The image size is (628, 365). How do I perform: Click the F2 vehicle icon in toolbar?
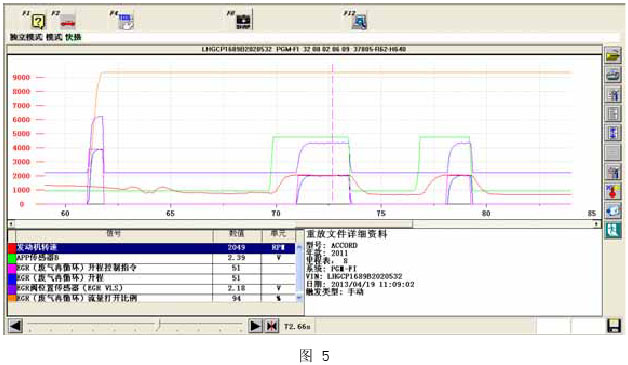click(x=68, y=21)
